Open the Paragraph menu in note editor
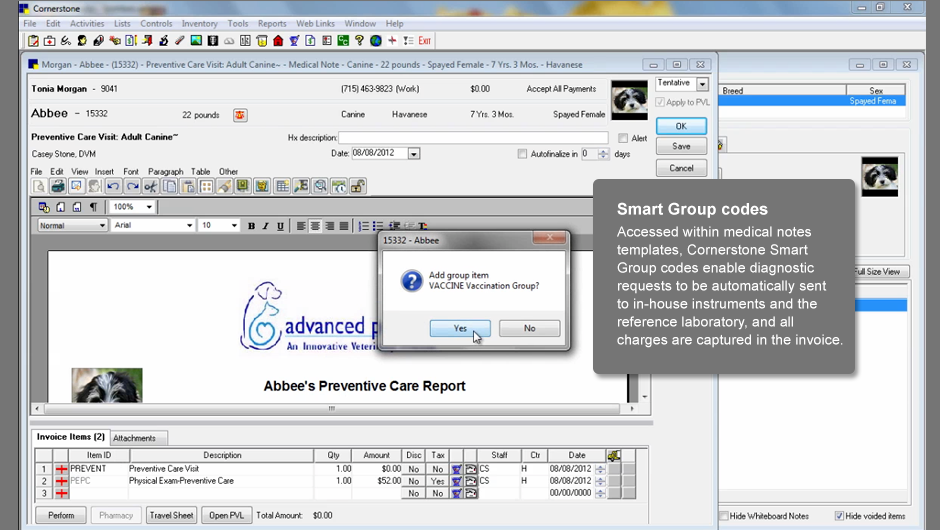Screen dimensions: 940x530 [x=165, y=171]
